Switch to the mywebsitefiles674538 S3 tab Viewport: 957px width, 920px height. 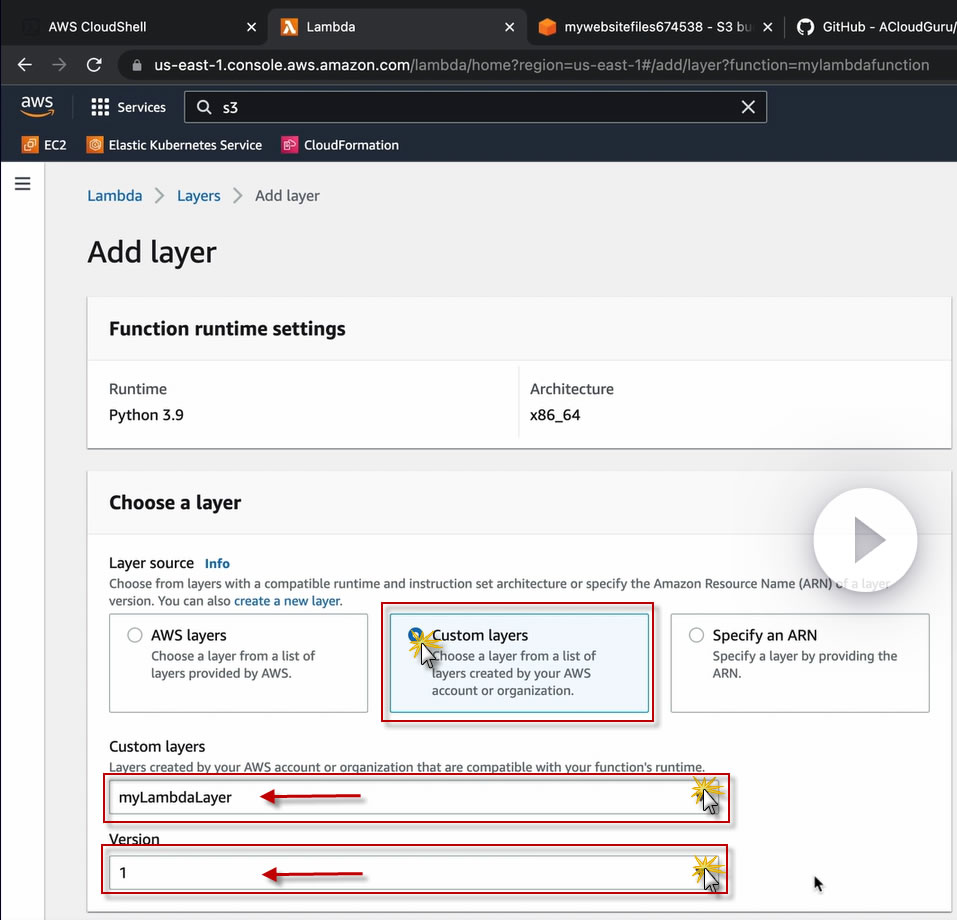[650, 27]
